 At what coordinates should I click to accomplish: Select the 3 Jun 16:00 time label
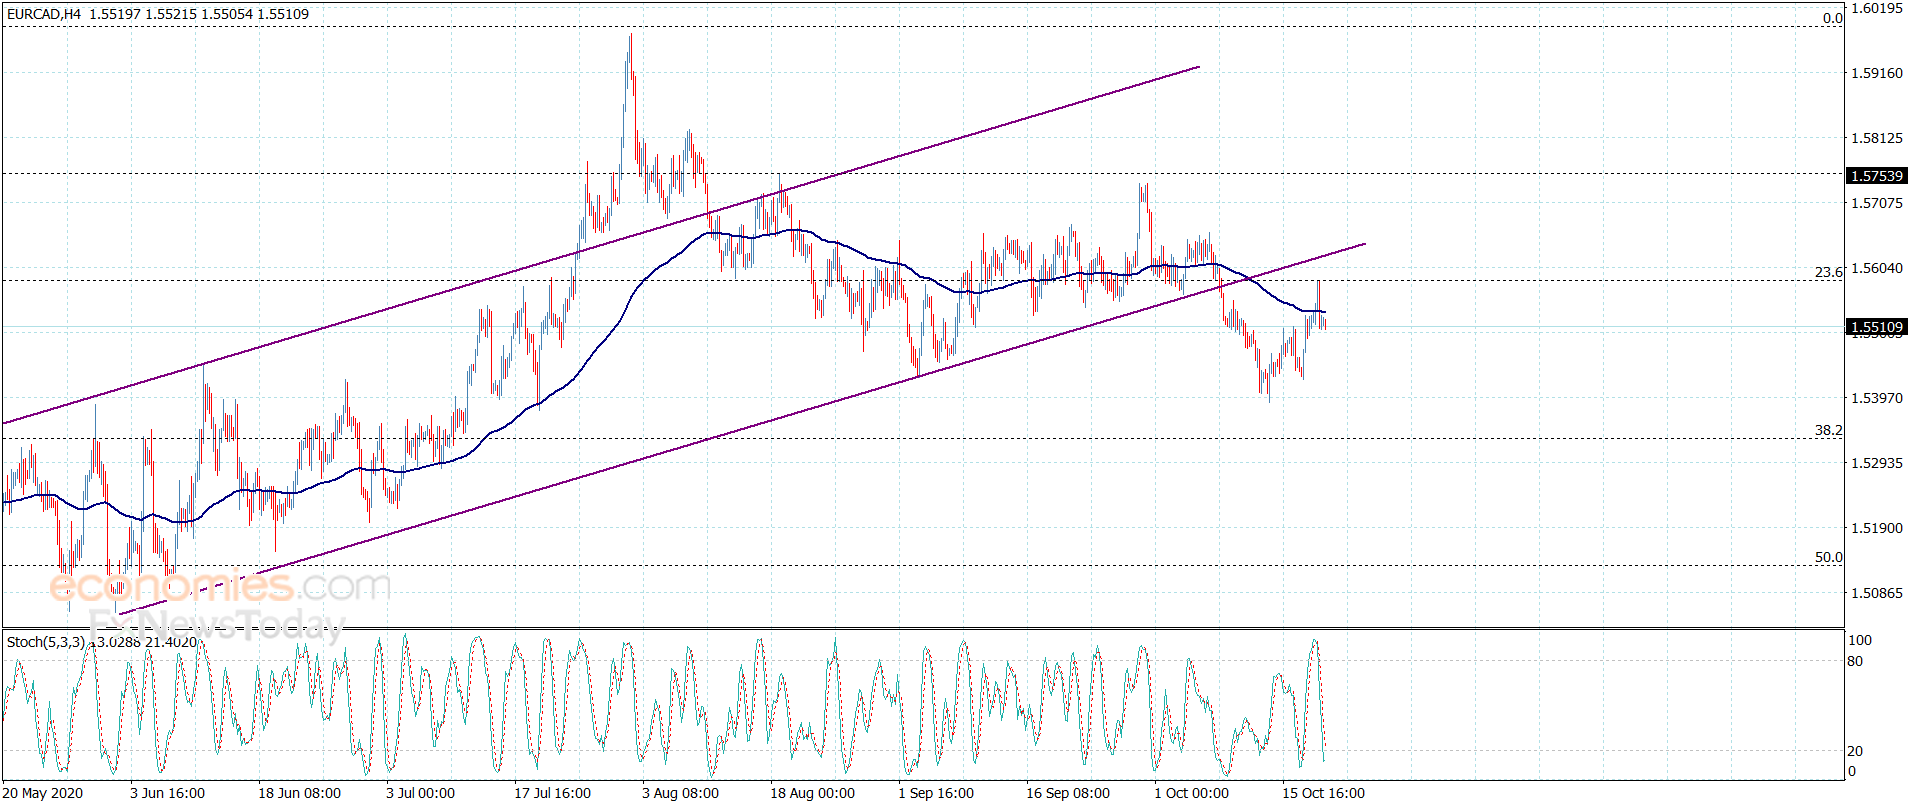click(167, 793)
